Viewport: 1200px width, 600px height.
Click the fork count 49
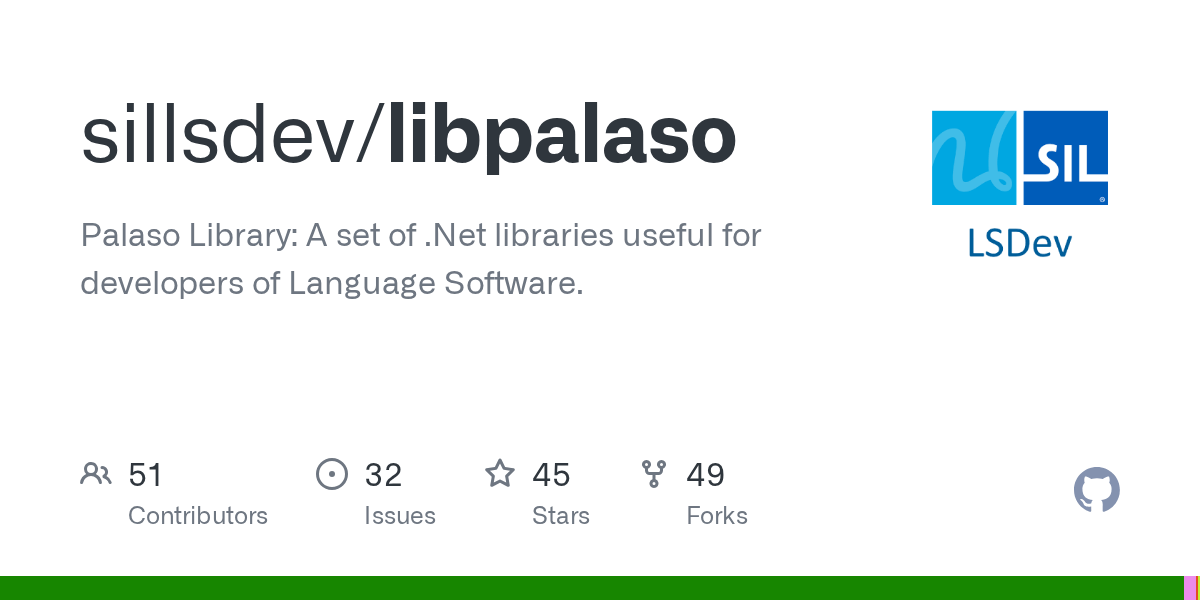[x=705, y=474]
